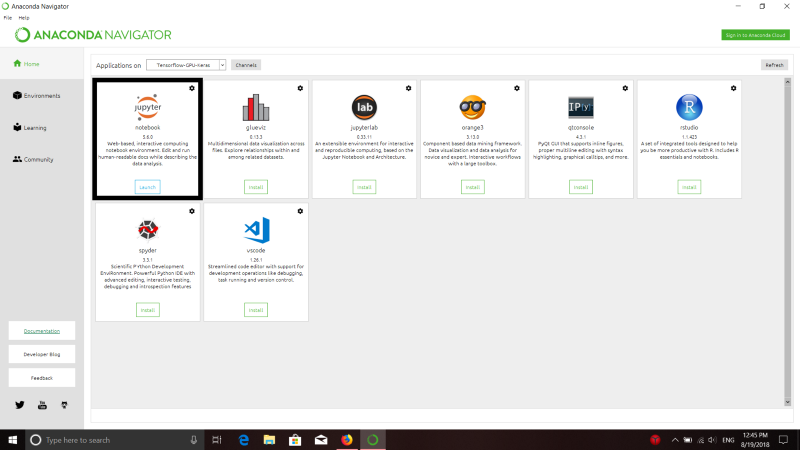Open the Twitter link icon in sidebar
Image resolution: width=800 pixels, height=450 pixels.
[20, 405]
